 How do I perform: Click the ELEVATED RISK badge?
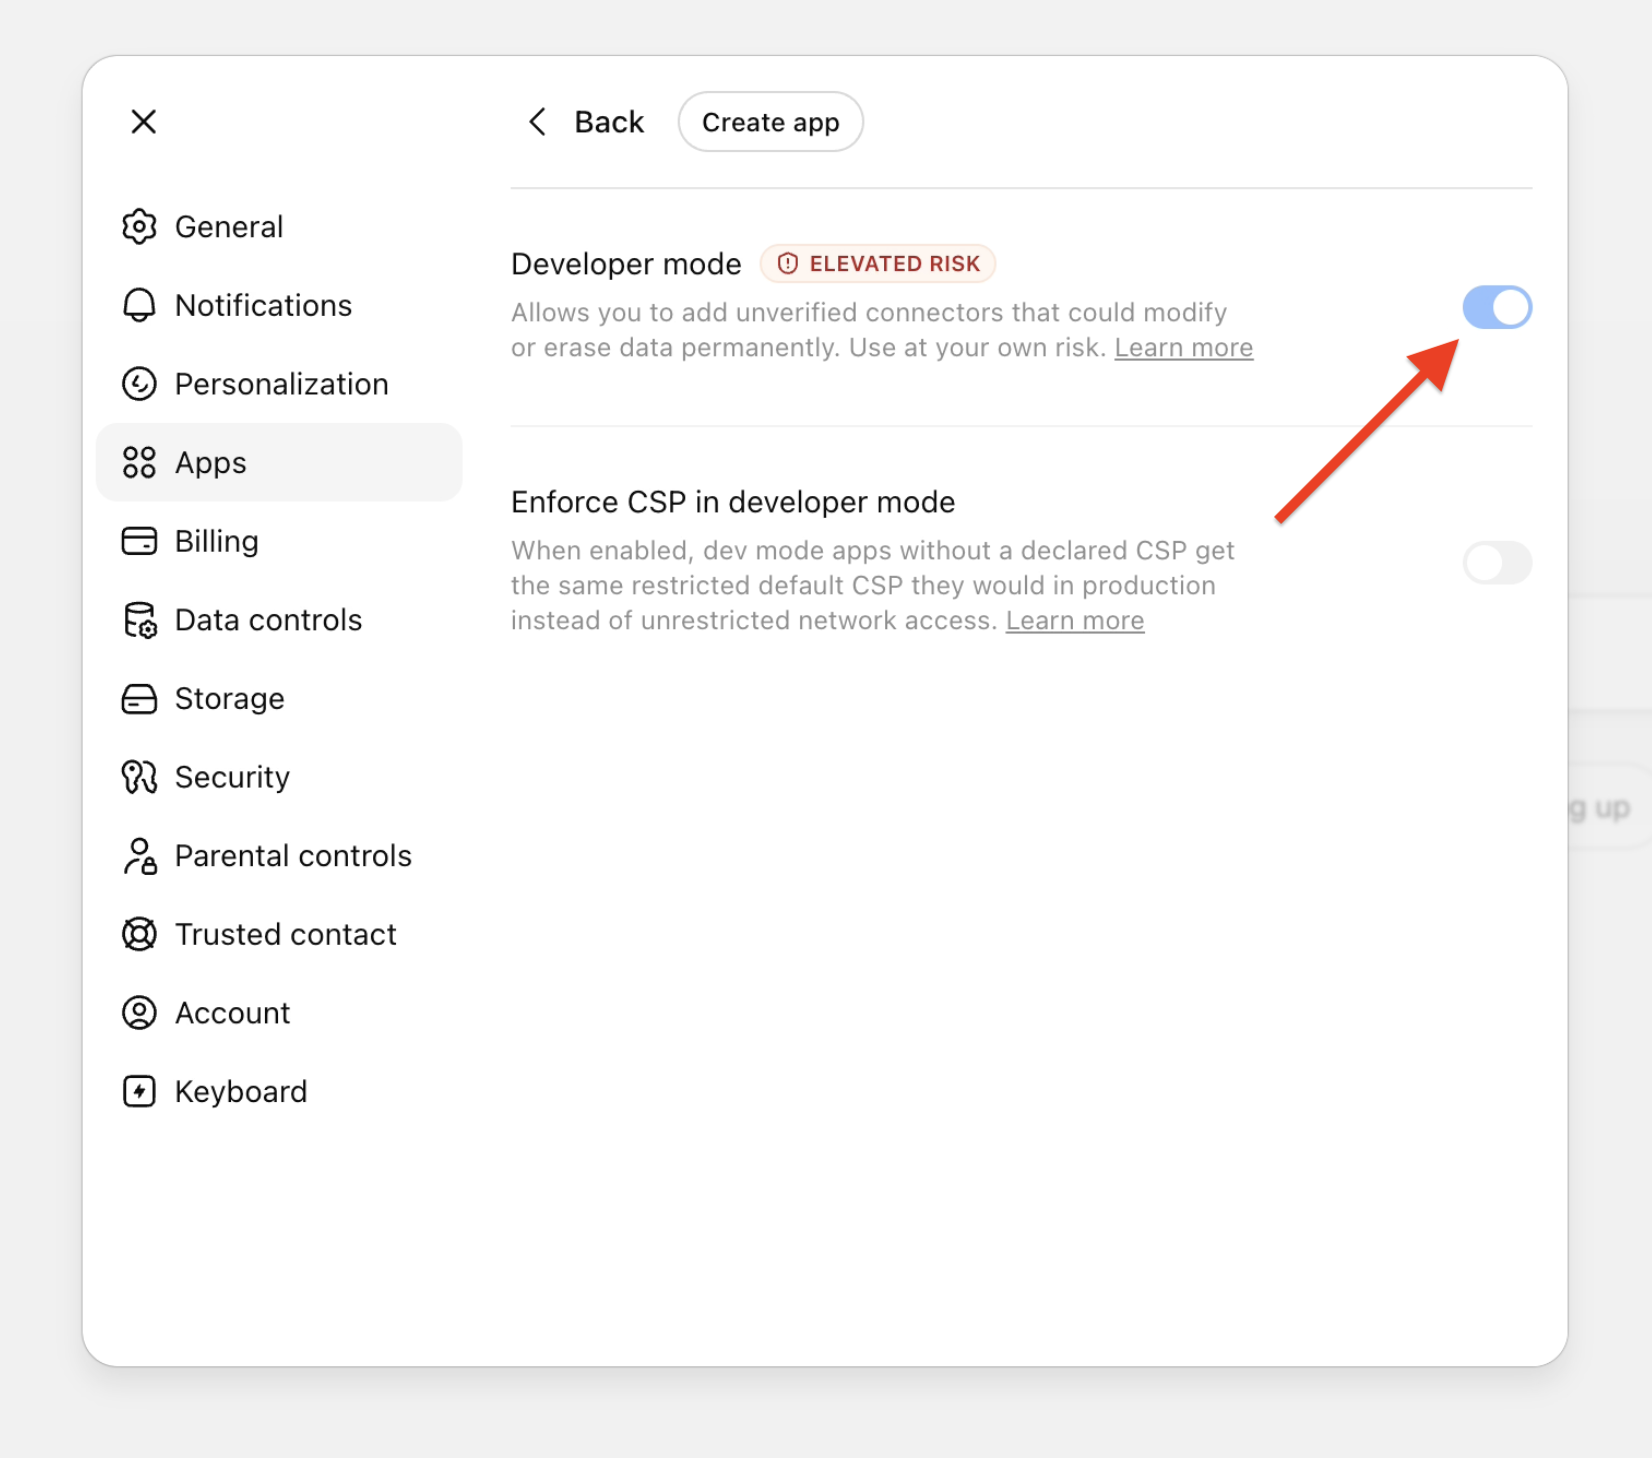(878, 264)
